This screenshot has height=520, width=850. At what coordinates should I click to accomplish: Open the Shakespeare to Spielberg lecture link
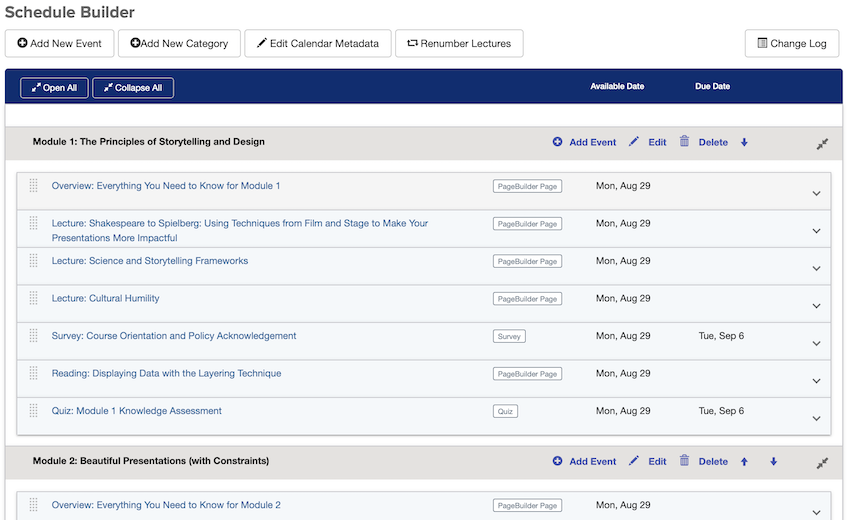point(240,230)
